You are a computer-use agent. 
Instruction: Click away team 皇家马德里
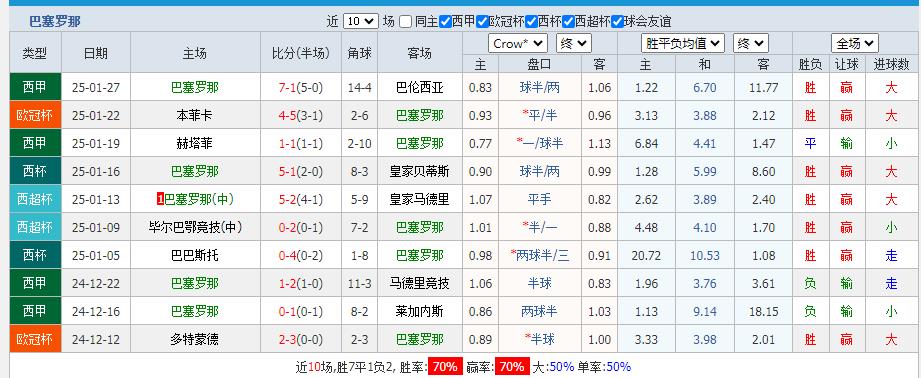419,200
